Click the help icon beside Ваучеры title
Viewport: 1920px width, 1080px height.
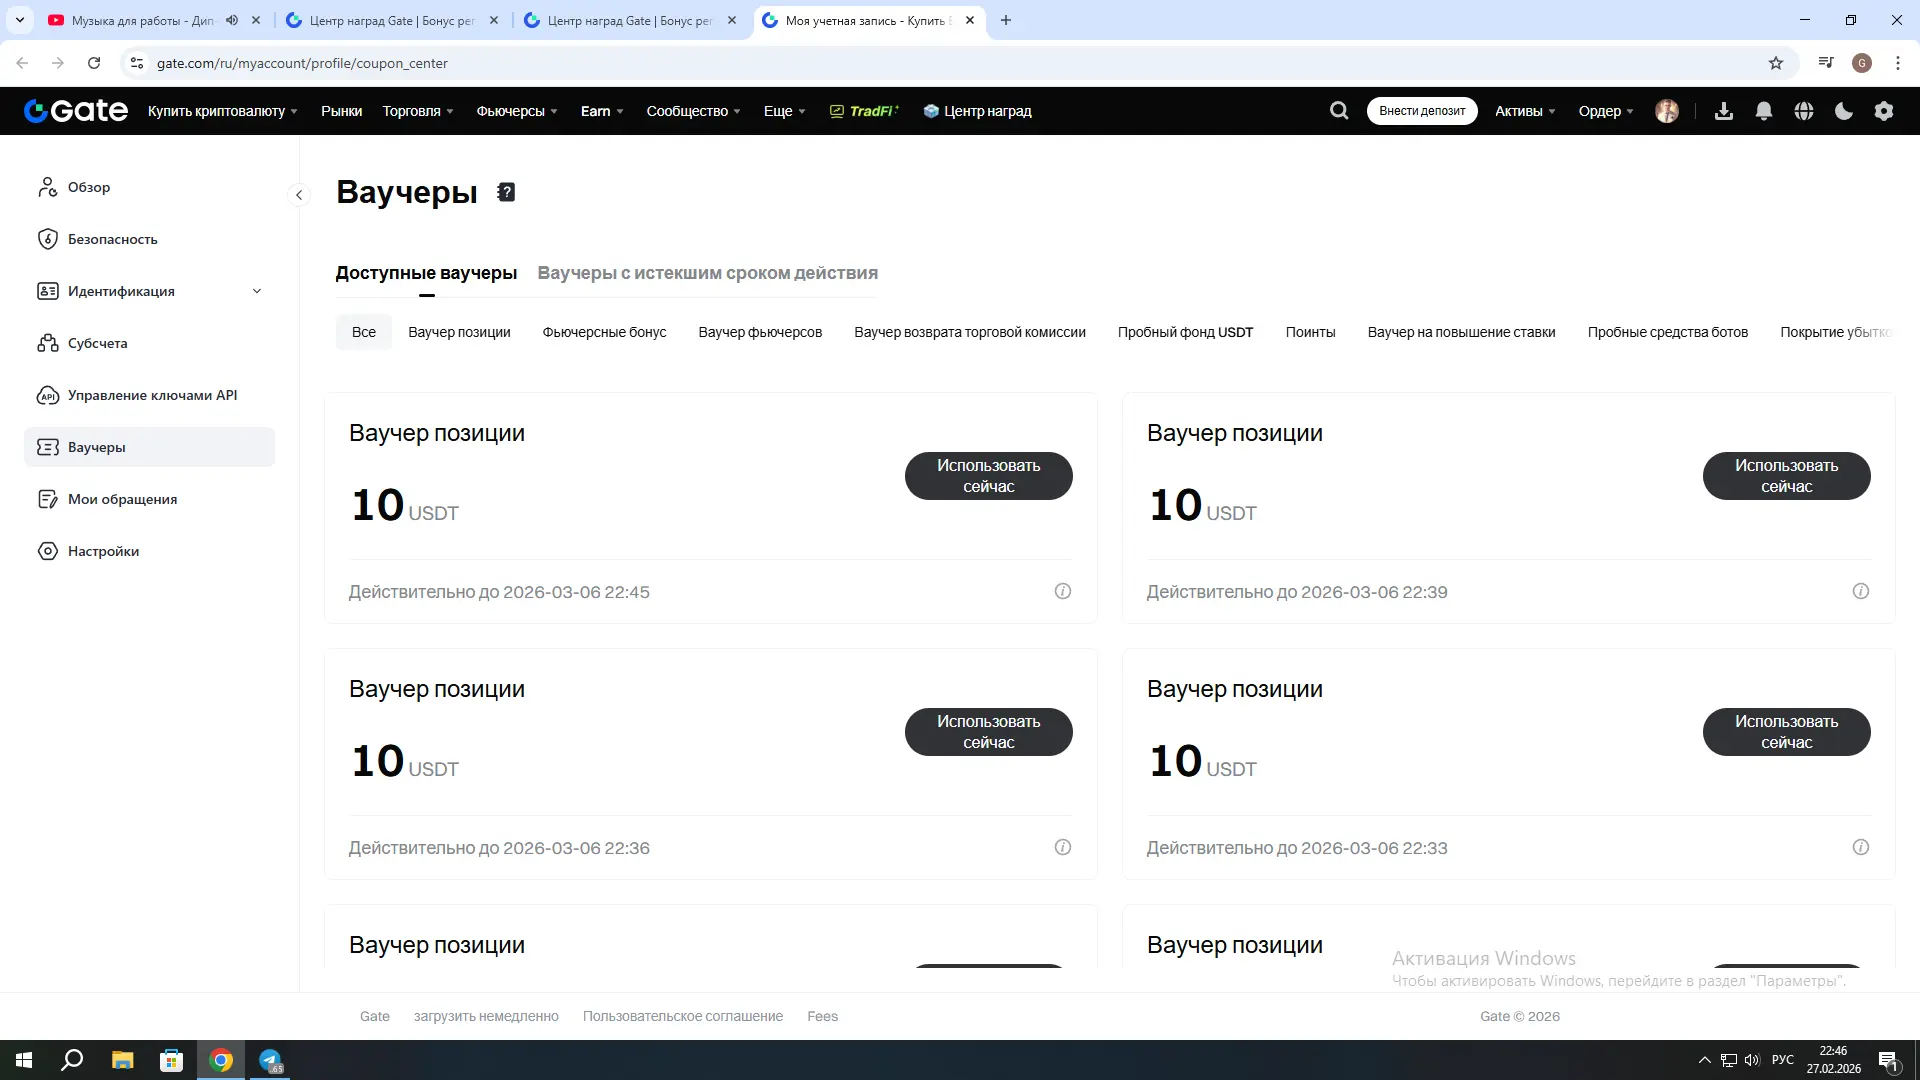tap(506, 192)
